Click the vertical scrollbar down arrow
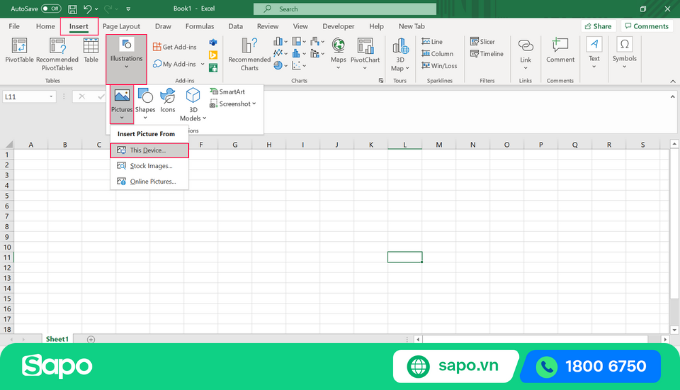Image resolution: width=680 pixels, height=390 pixels. [674, 330]
